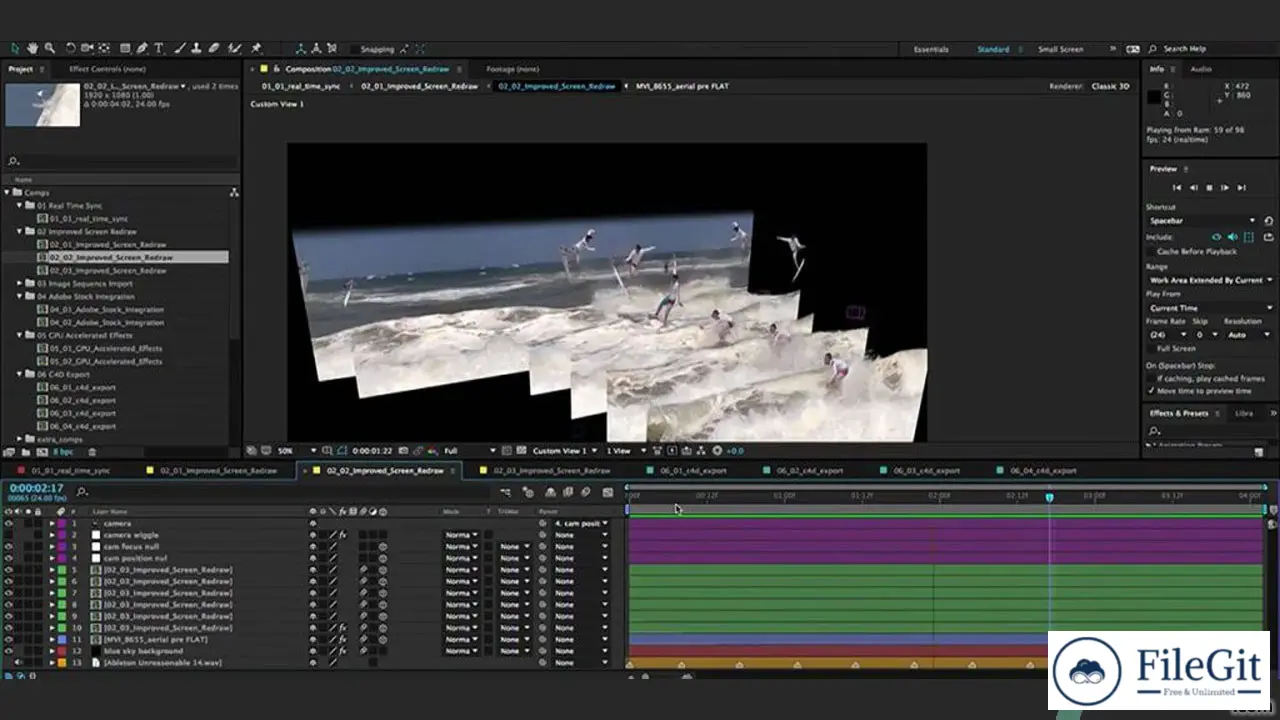Click 01_01_real_time_sync in composition breadcrumb
Screen dimensions: 1280x720
tap(301, 86)
